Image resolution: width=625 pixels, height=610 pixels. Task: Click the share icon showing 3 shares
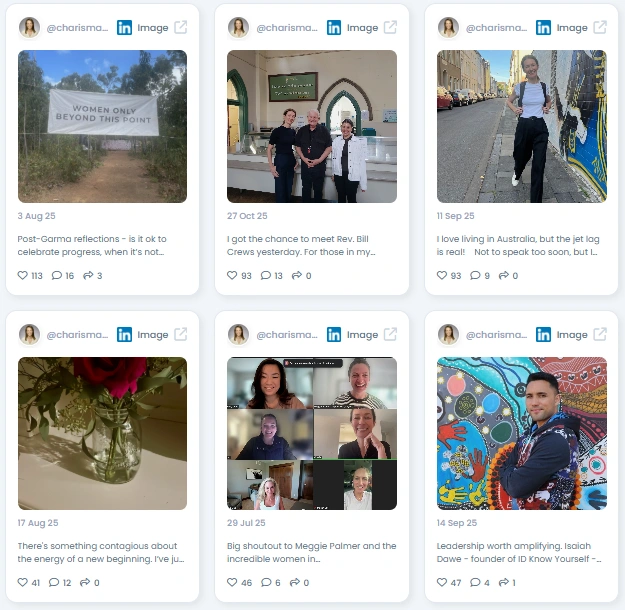(x=88, y=275)
